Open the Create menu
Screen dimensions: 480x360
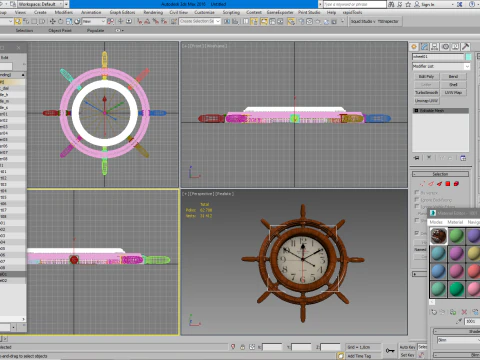coord(40,12)
